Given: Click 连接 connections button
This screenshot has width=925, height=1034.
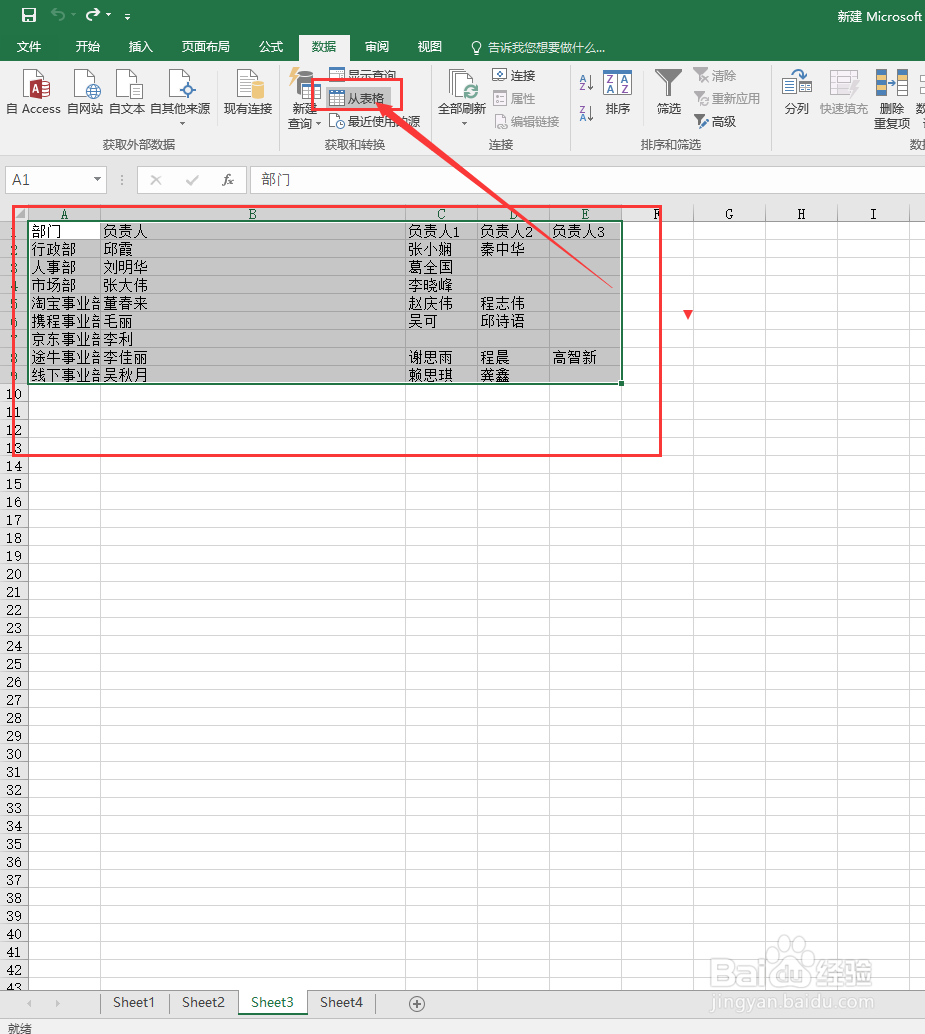Looking at the screenshot, I should click(x=514, y=75).
